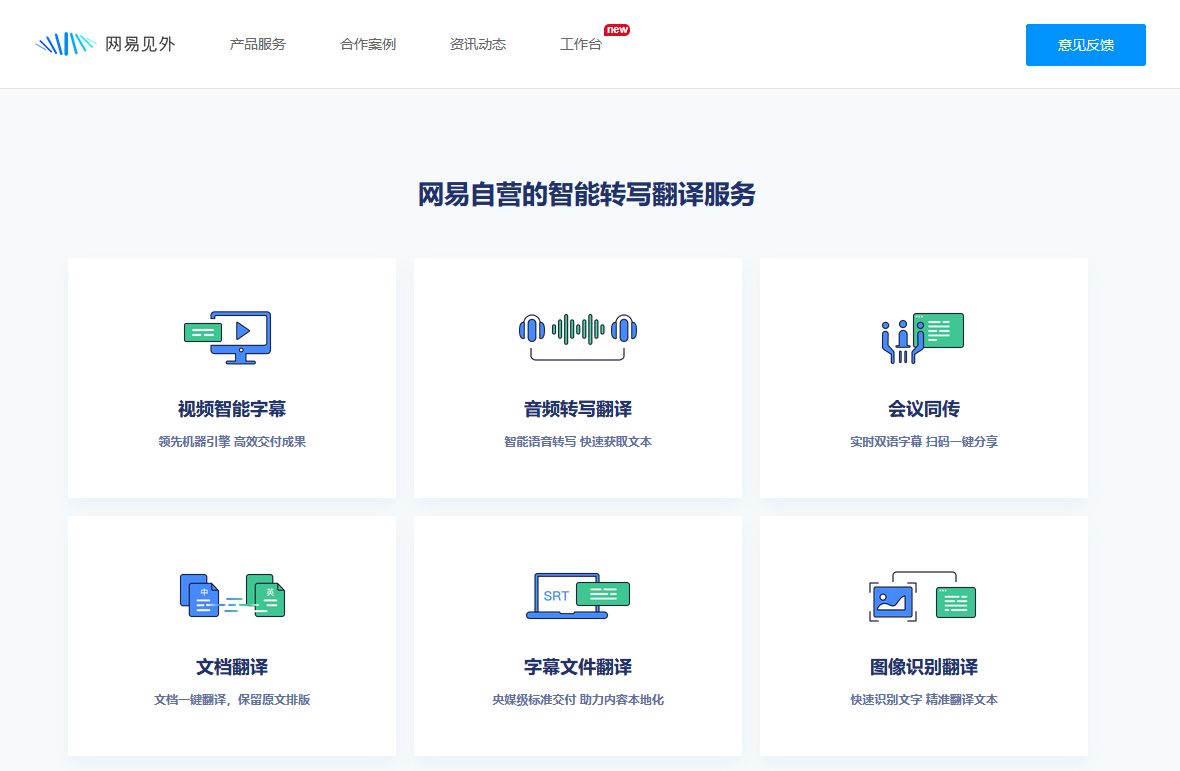The image size is (1180, 771).
Task: Open the 产品服务 menu
Action: [x=257, y=44]
